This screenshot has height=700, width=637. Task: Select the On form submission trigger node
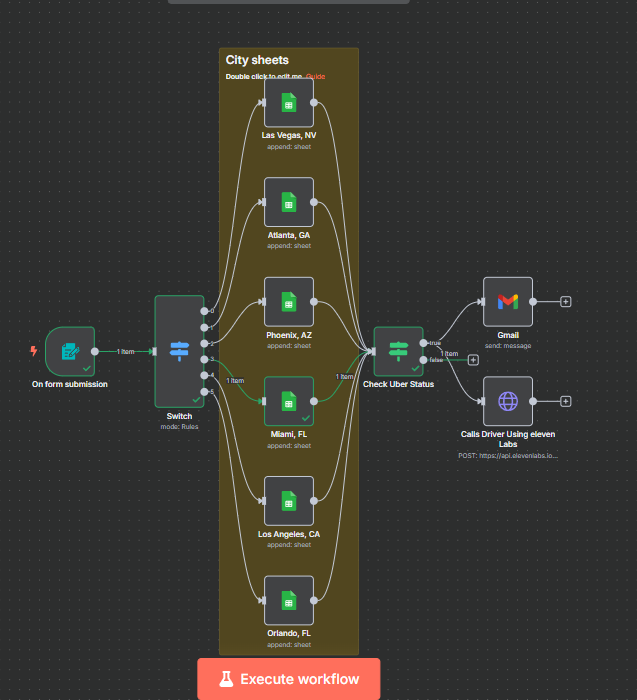[70, 351]
